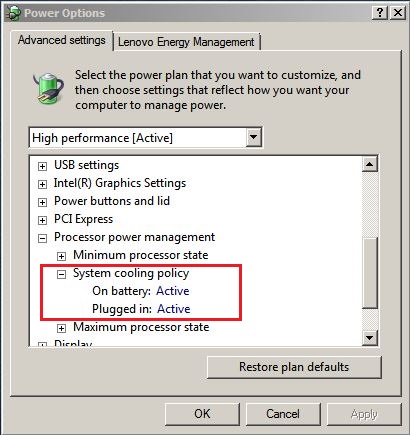Expand Power buttons and lid node
Image resolution: width=410 pixels, height=435 pixels.
coord(42,202)
